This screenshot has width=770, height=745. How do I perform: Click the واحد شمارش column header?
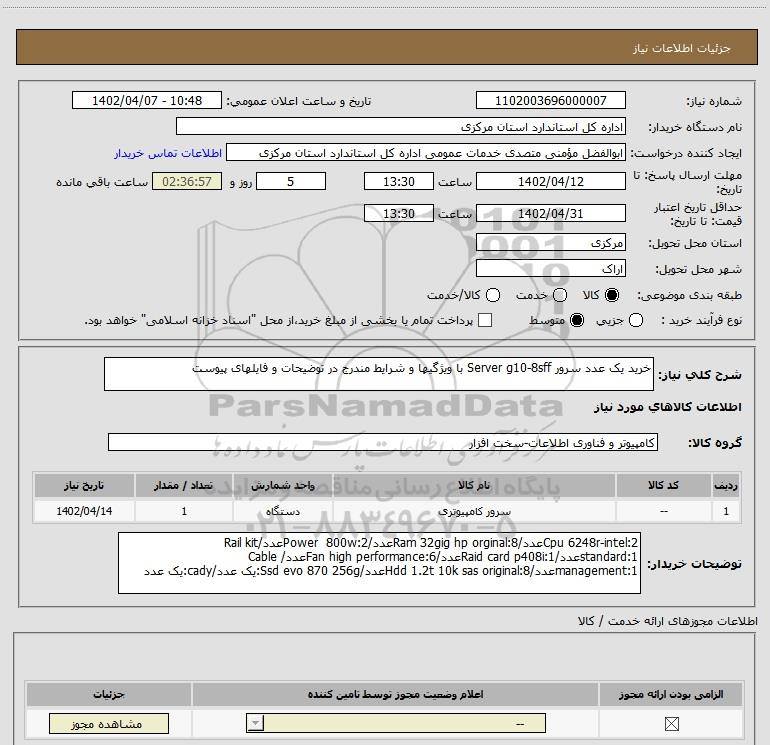coord(283,485)
